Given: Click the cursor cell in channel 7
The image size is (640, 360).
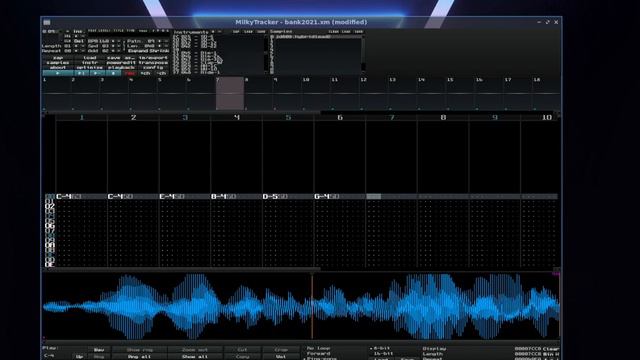Looking at the screenshot, I should pyautogui.click(x=373, y=197).
